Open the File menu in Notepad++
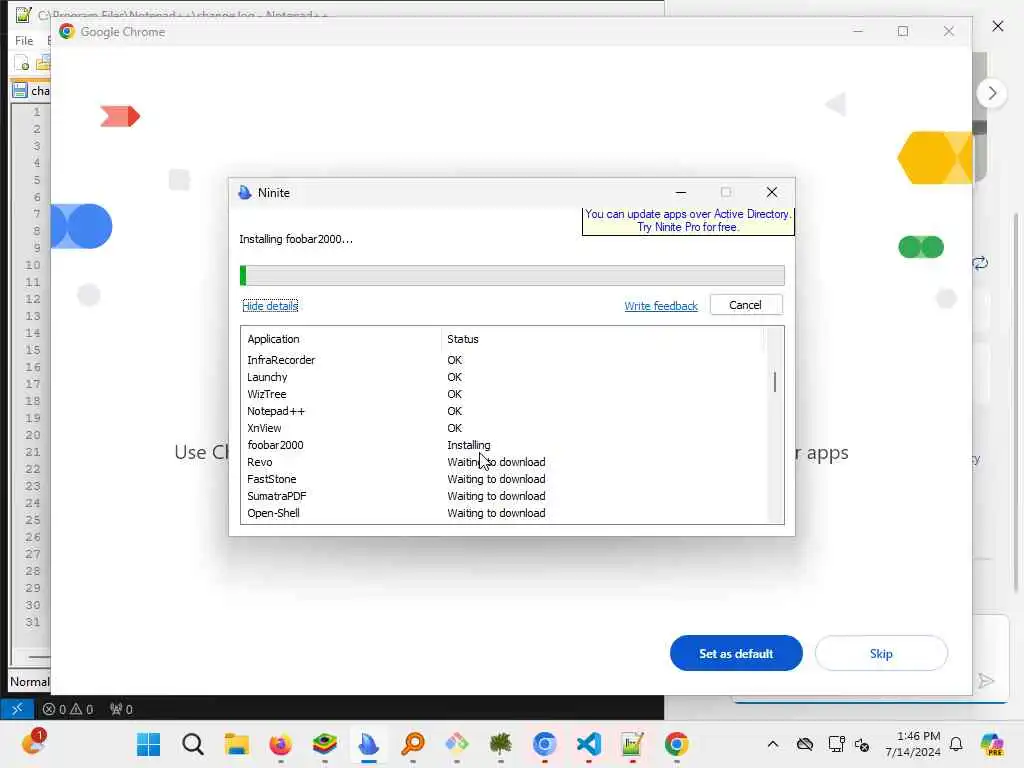1024x768 pixels. 24,40
